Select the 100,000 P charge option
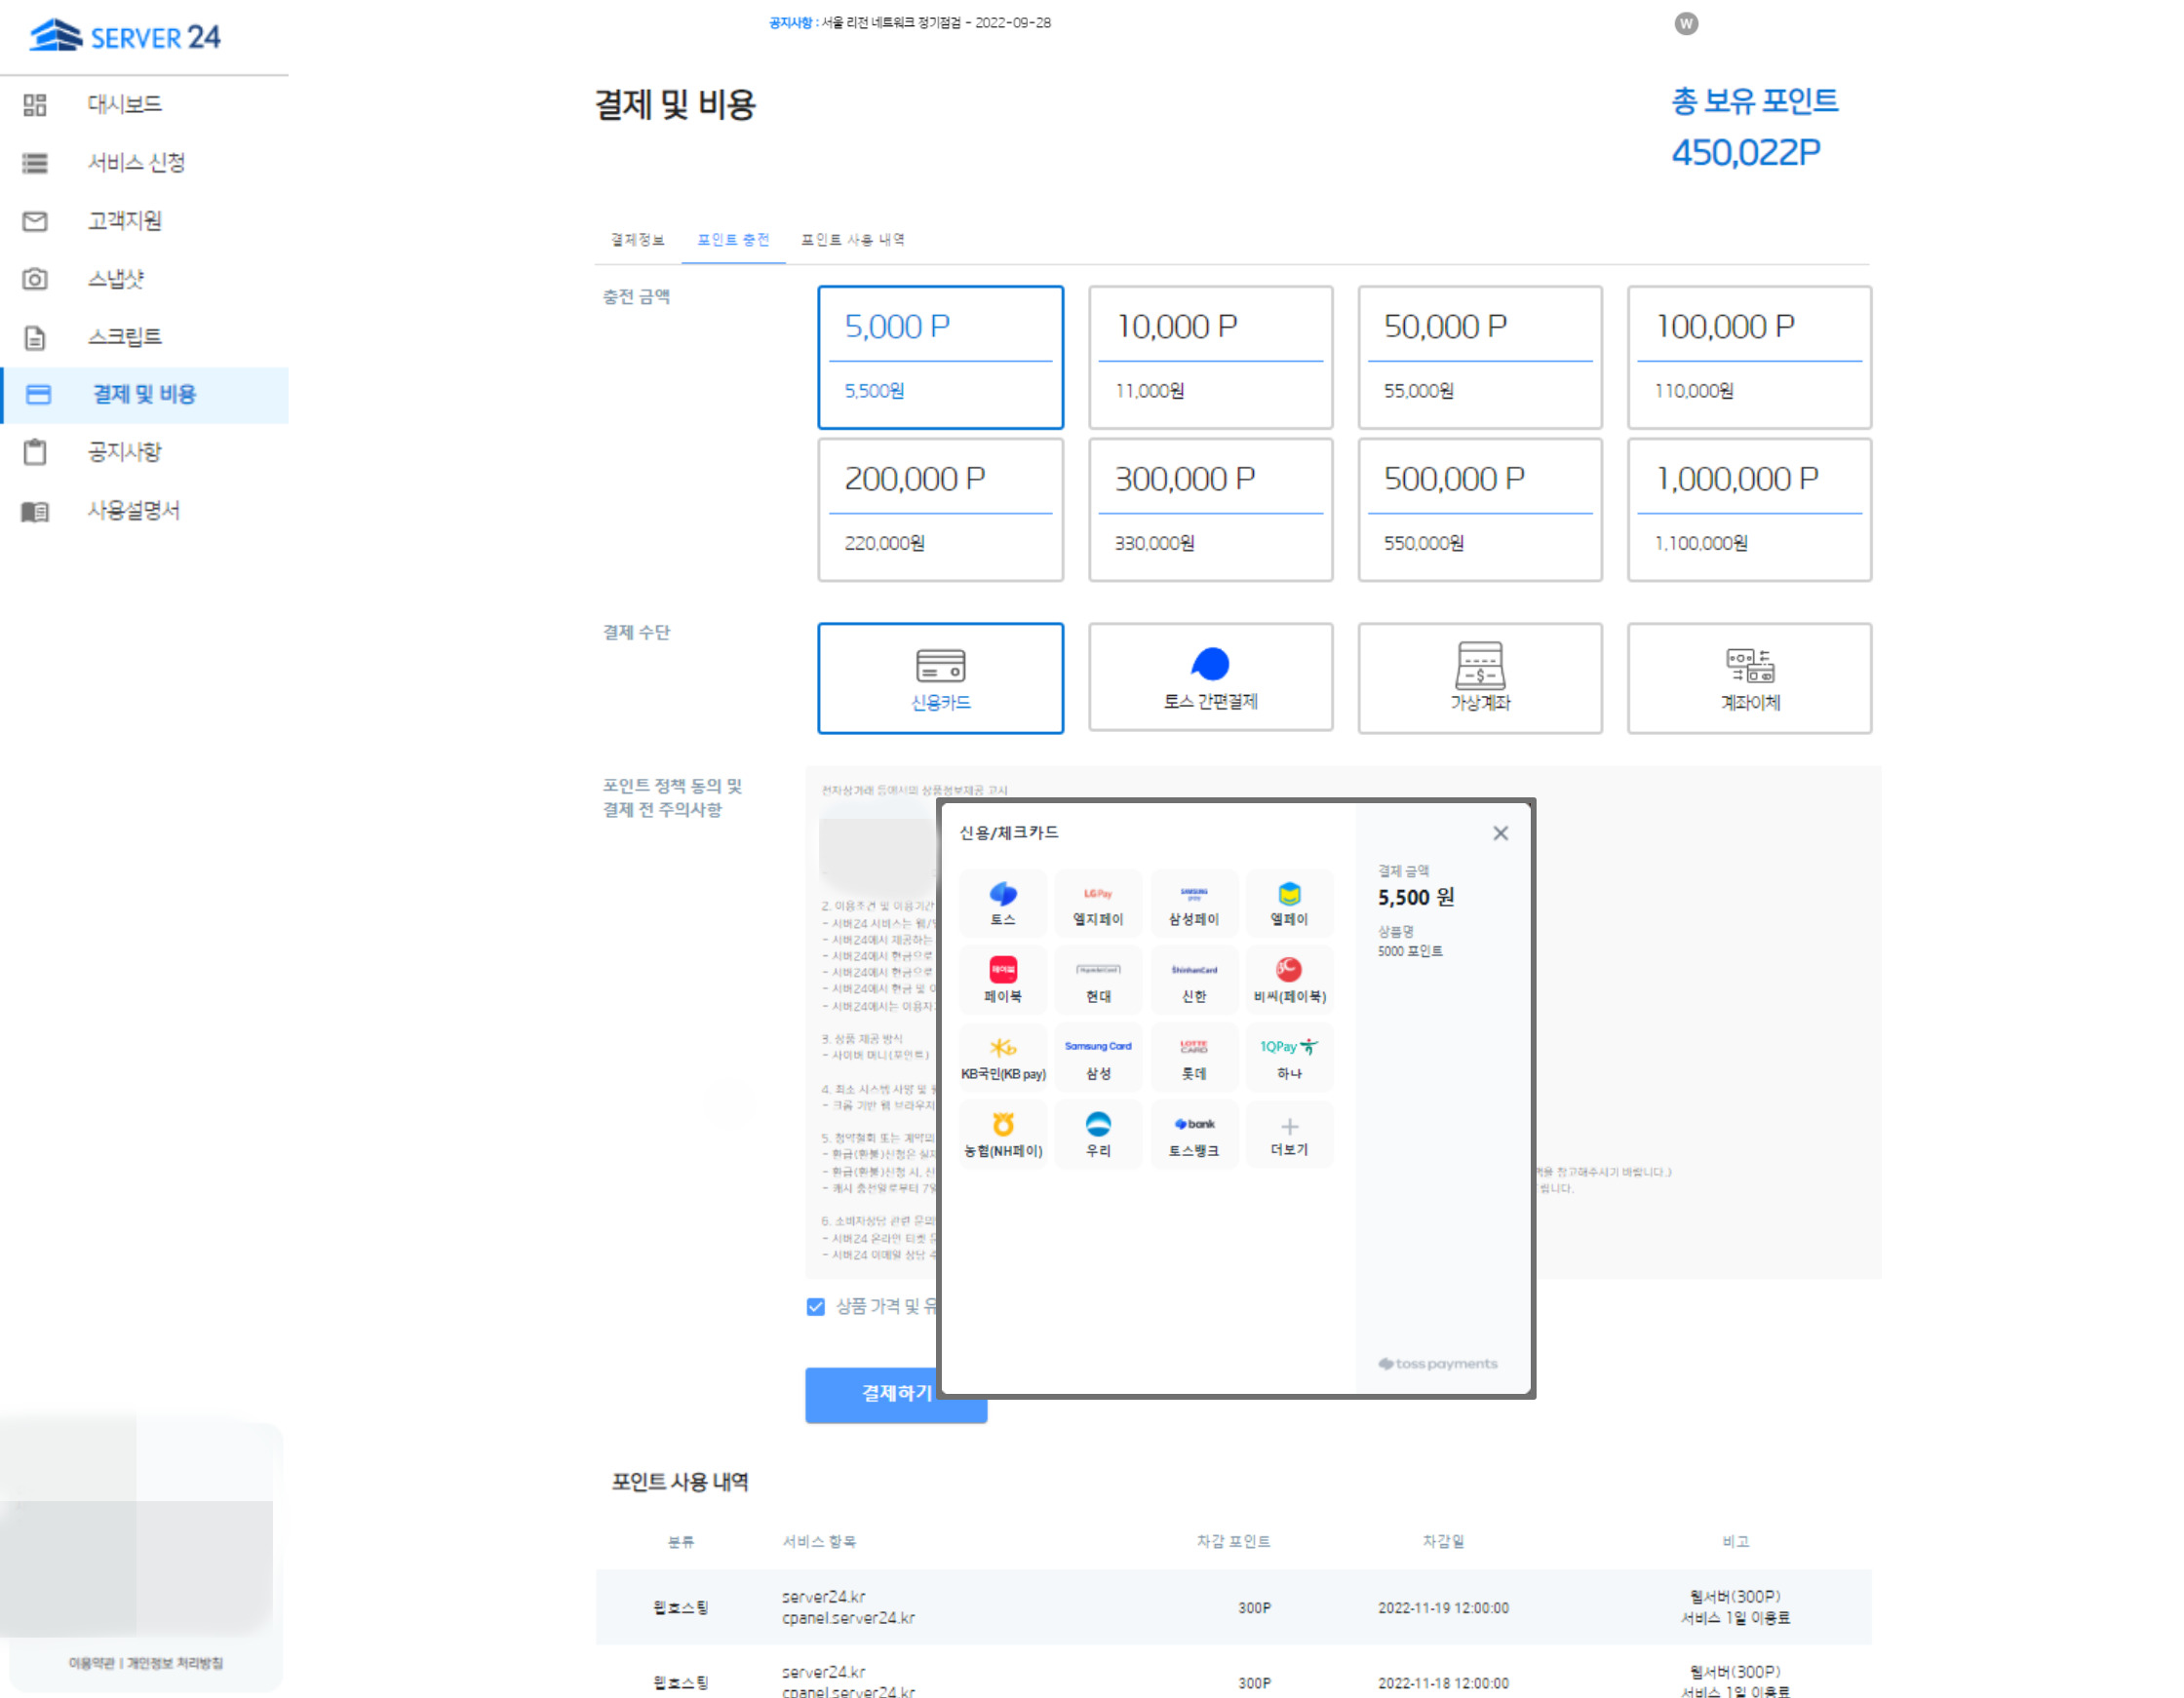 pyautogui.click(x=1749, y=357)
